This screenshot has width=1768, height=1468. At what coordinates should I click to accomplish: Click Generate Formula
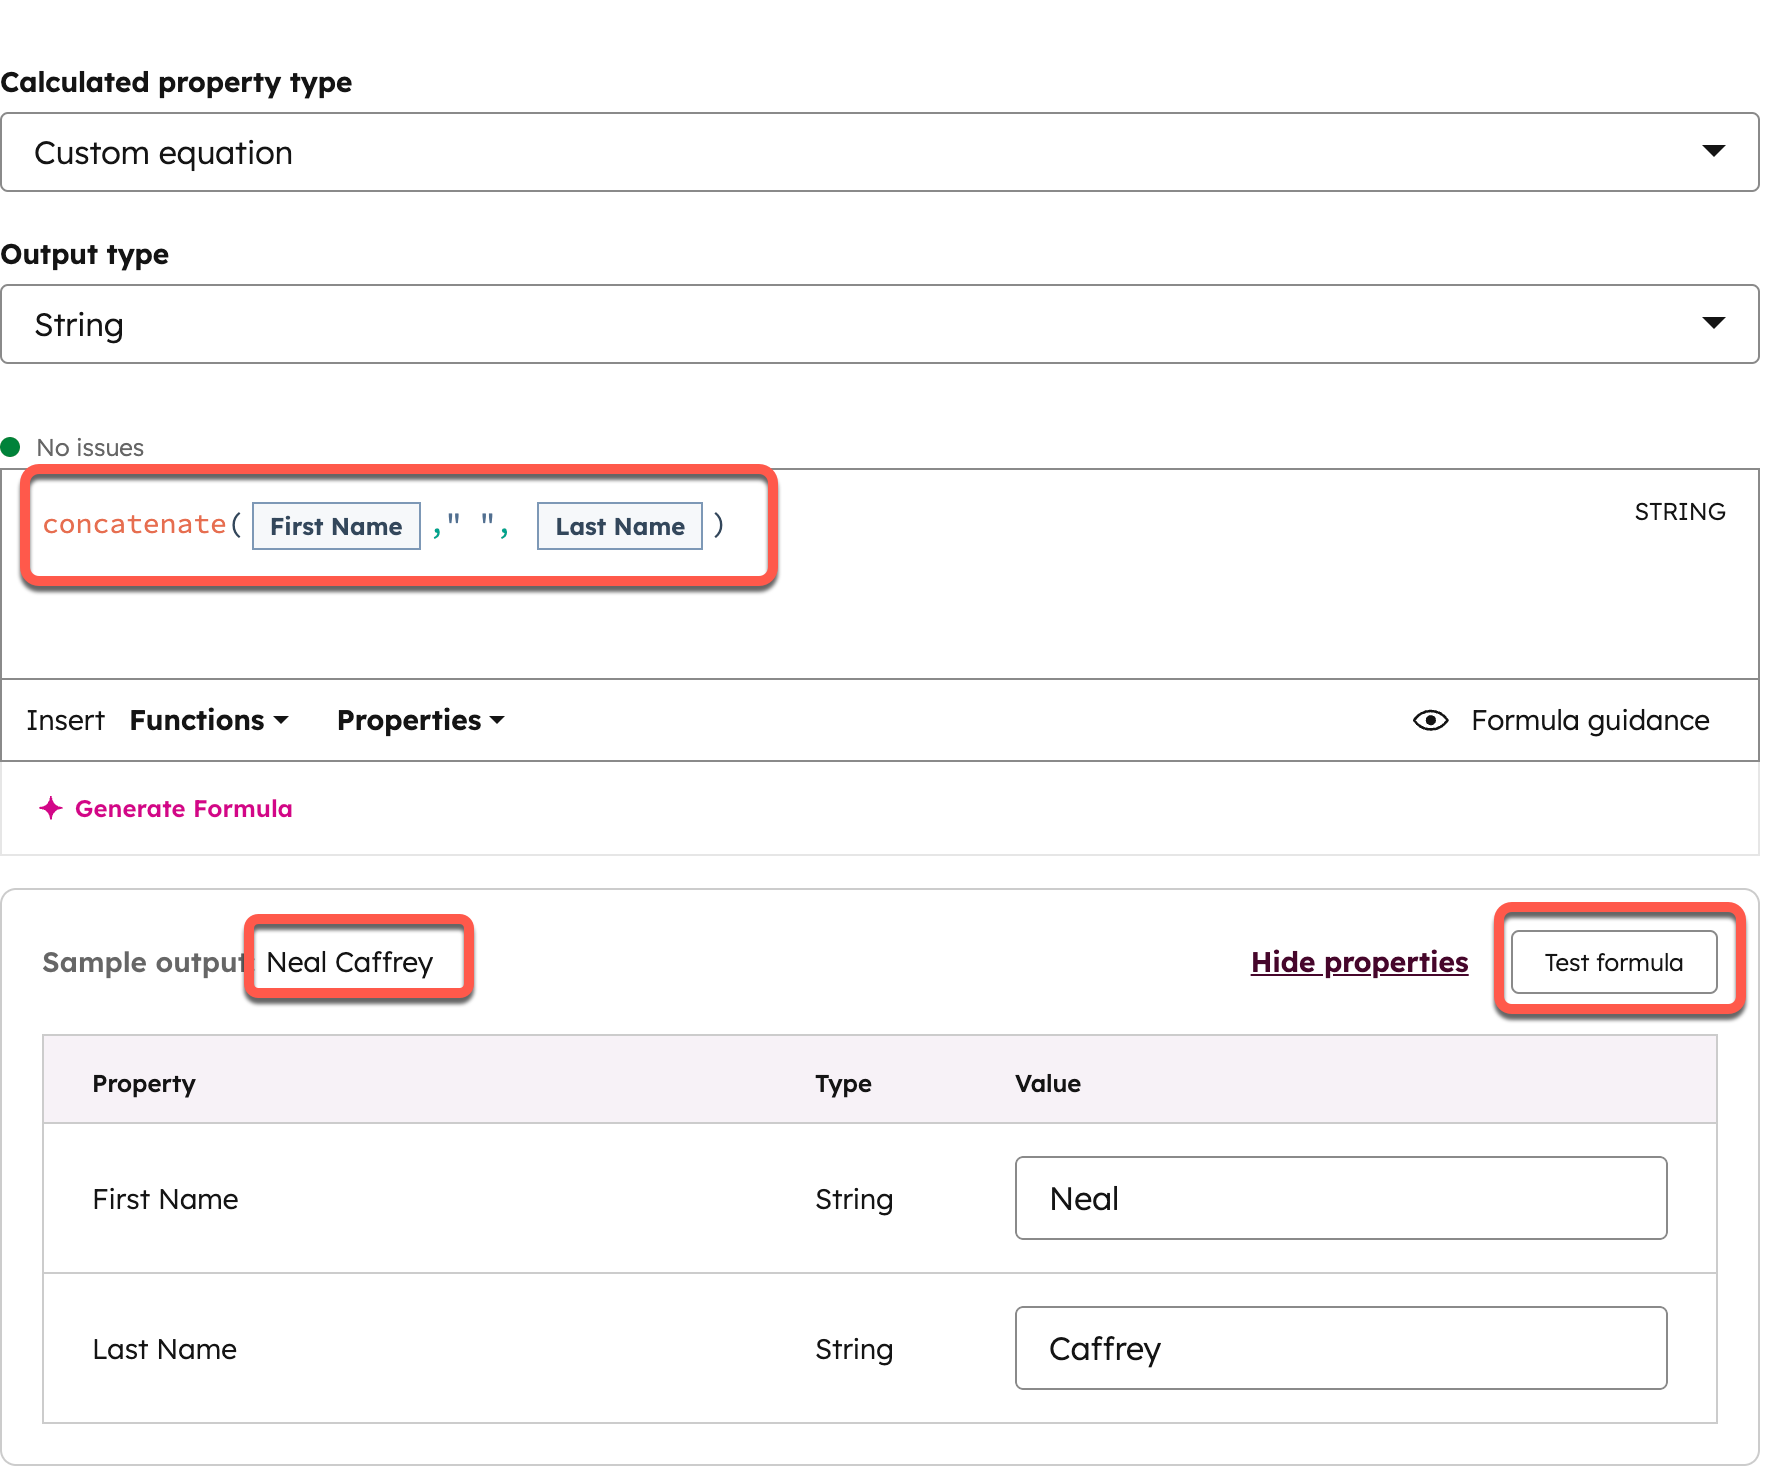click(x=184, y=808)
